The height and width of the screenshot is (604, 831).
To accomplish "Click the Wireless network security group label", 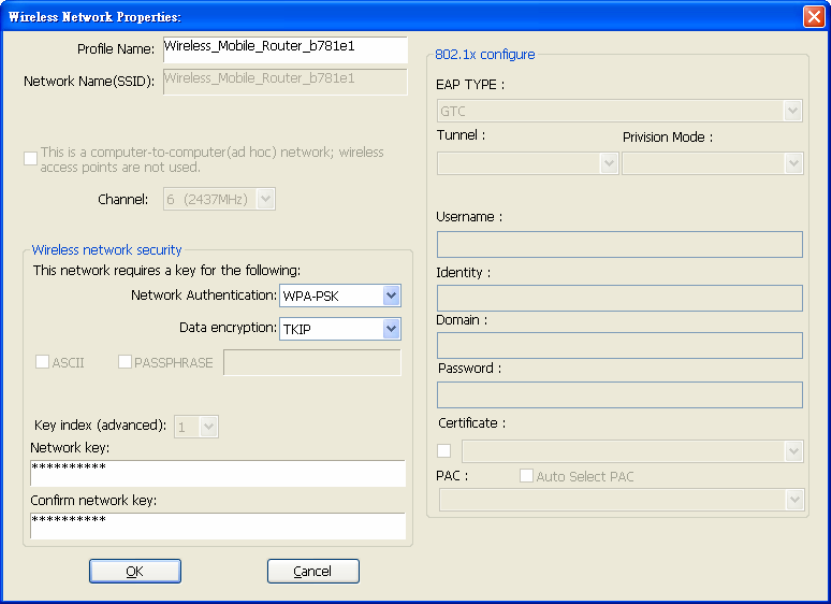I will tap(107, 250).
